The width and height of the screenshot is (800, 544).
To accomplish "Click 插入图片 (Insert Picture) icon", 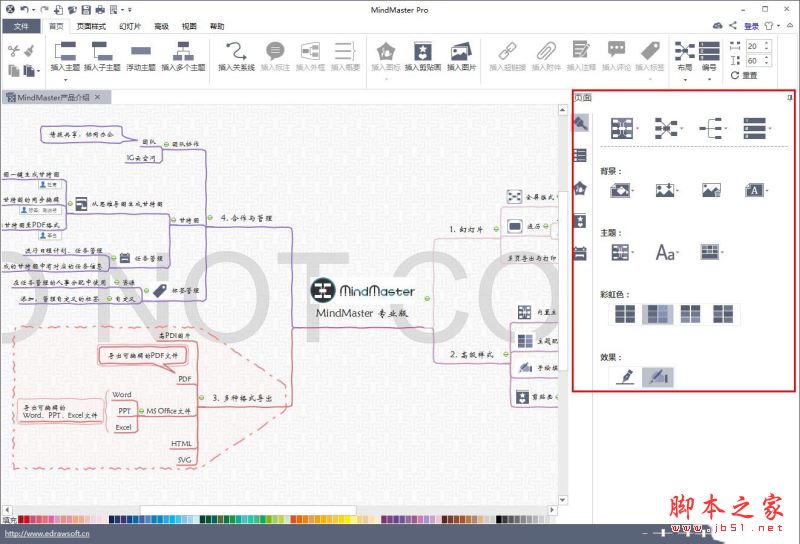I will pos(461,51).
